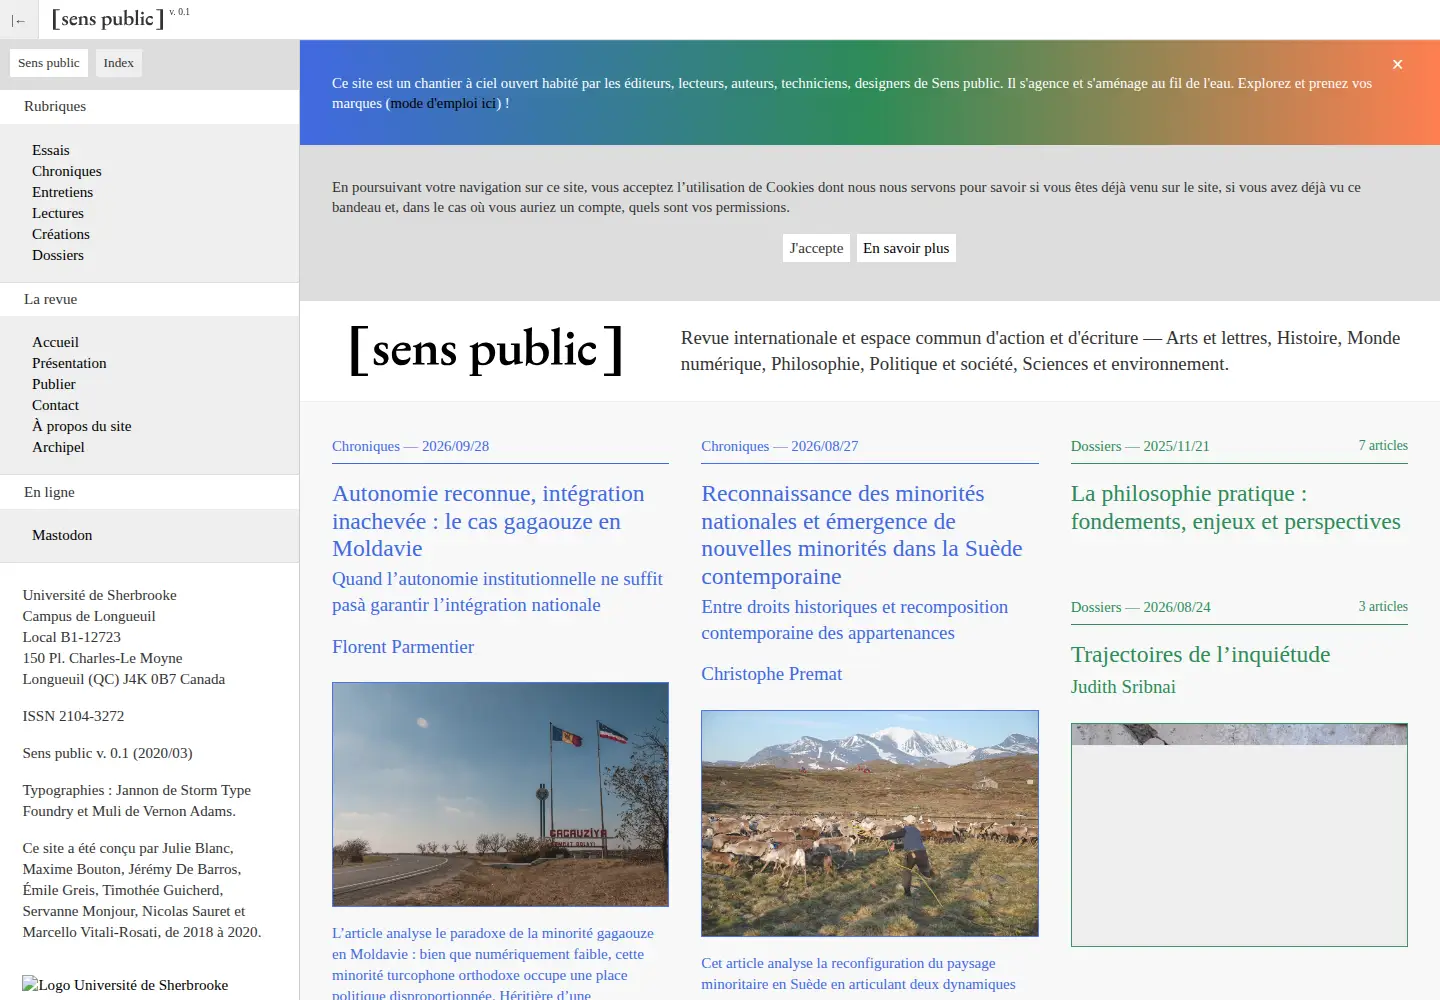
Task: Open the reindeer herd photo thumbnail
Action: [x=870, y=823]
